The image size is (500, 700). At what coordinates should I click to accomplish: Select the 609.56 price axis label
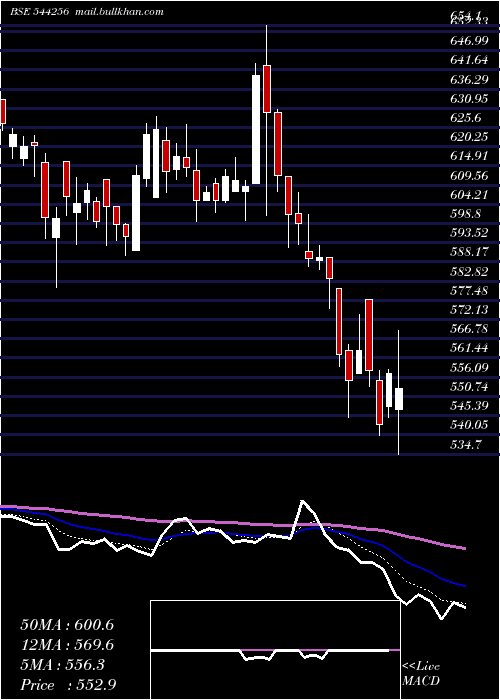(468, 175)
